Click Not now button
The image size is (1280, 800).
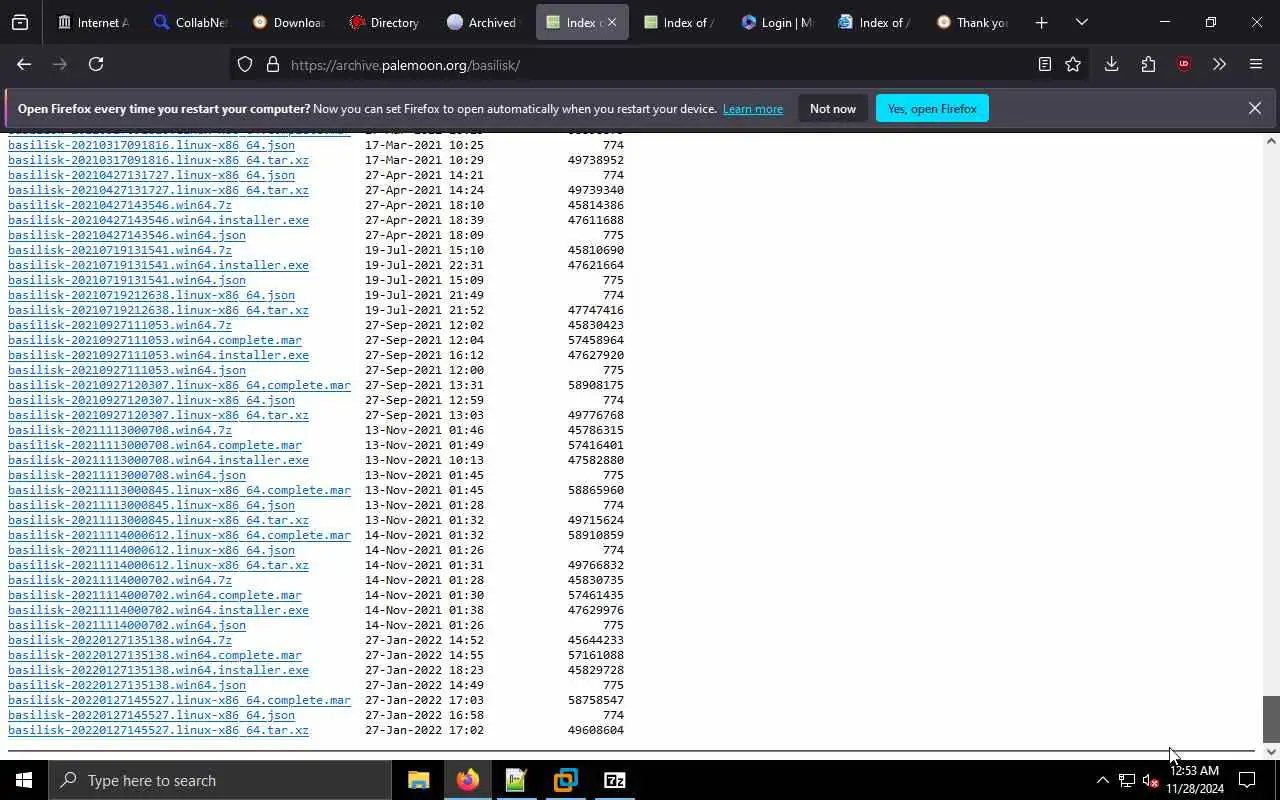click(833, 108)
